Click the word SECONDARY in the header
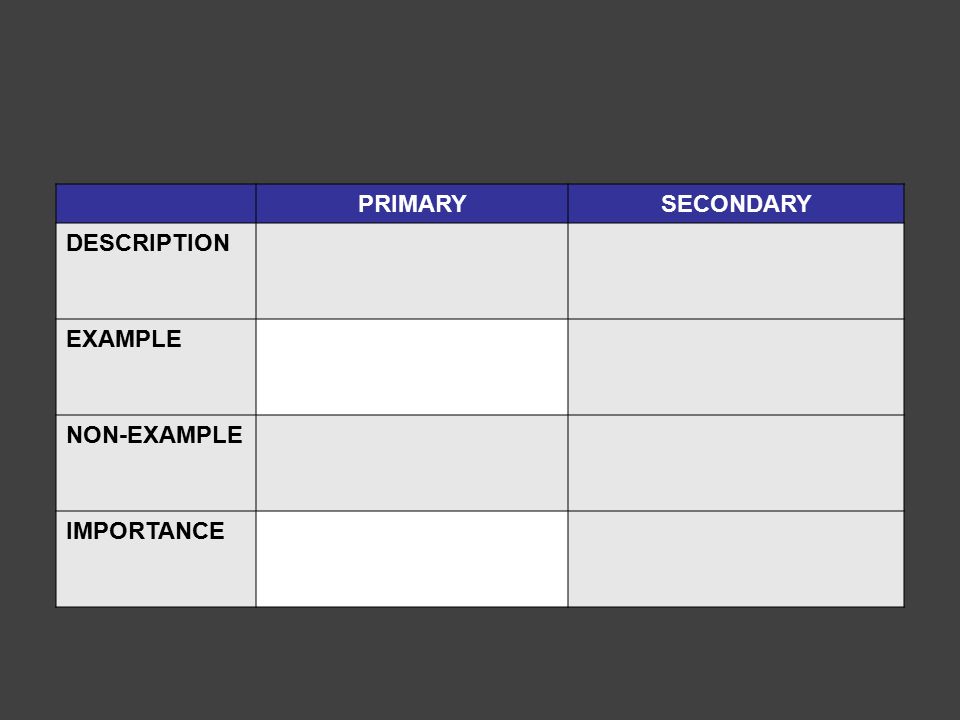Image resolution: width=960 pixels, height=720 pixels. pos(736,204)
